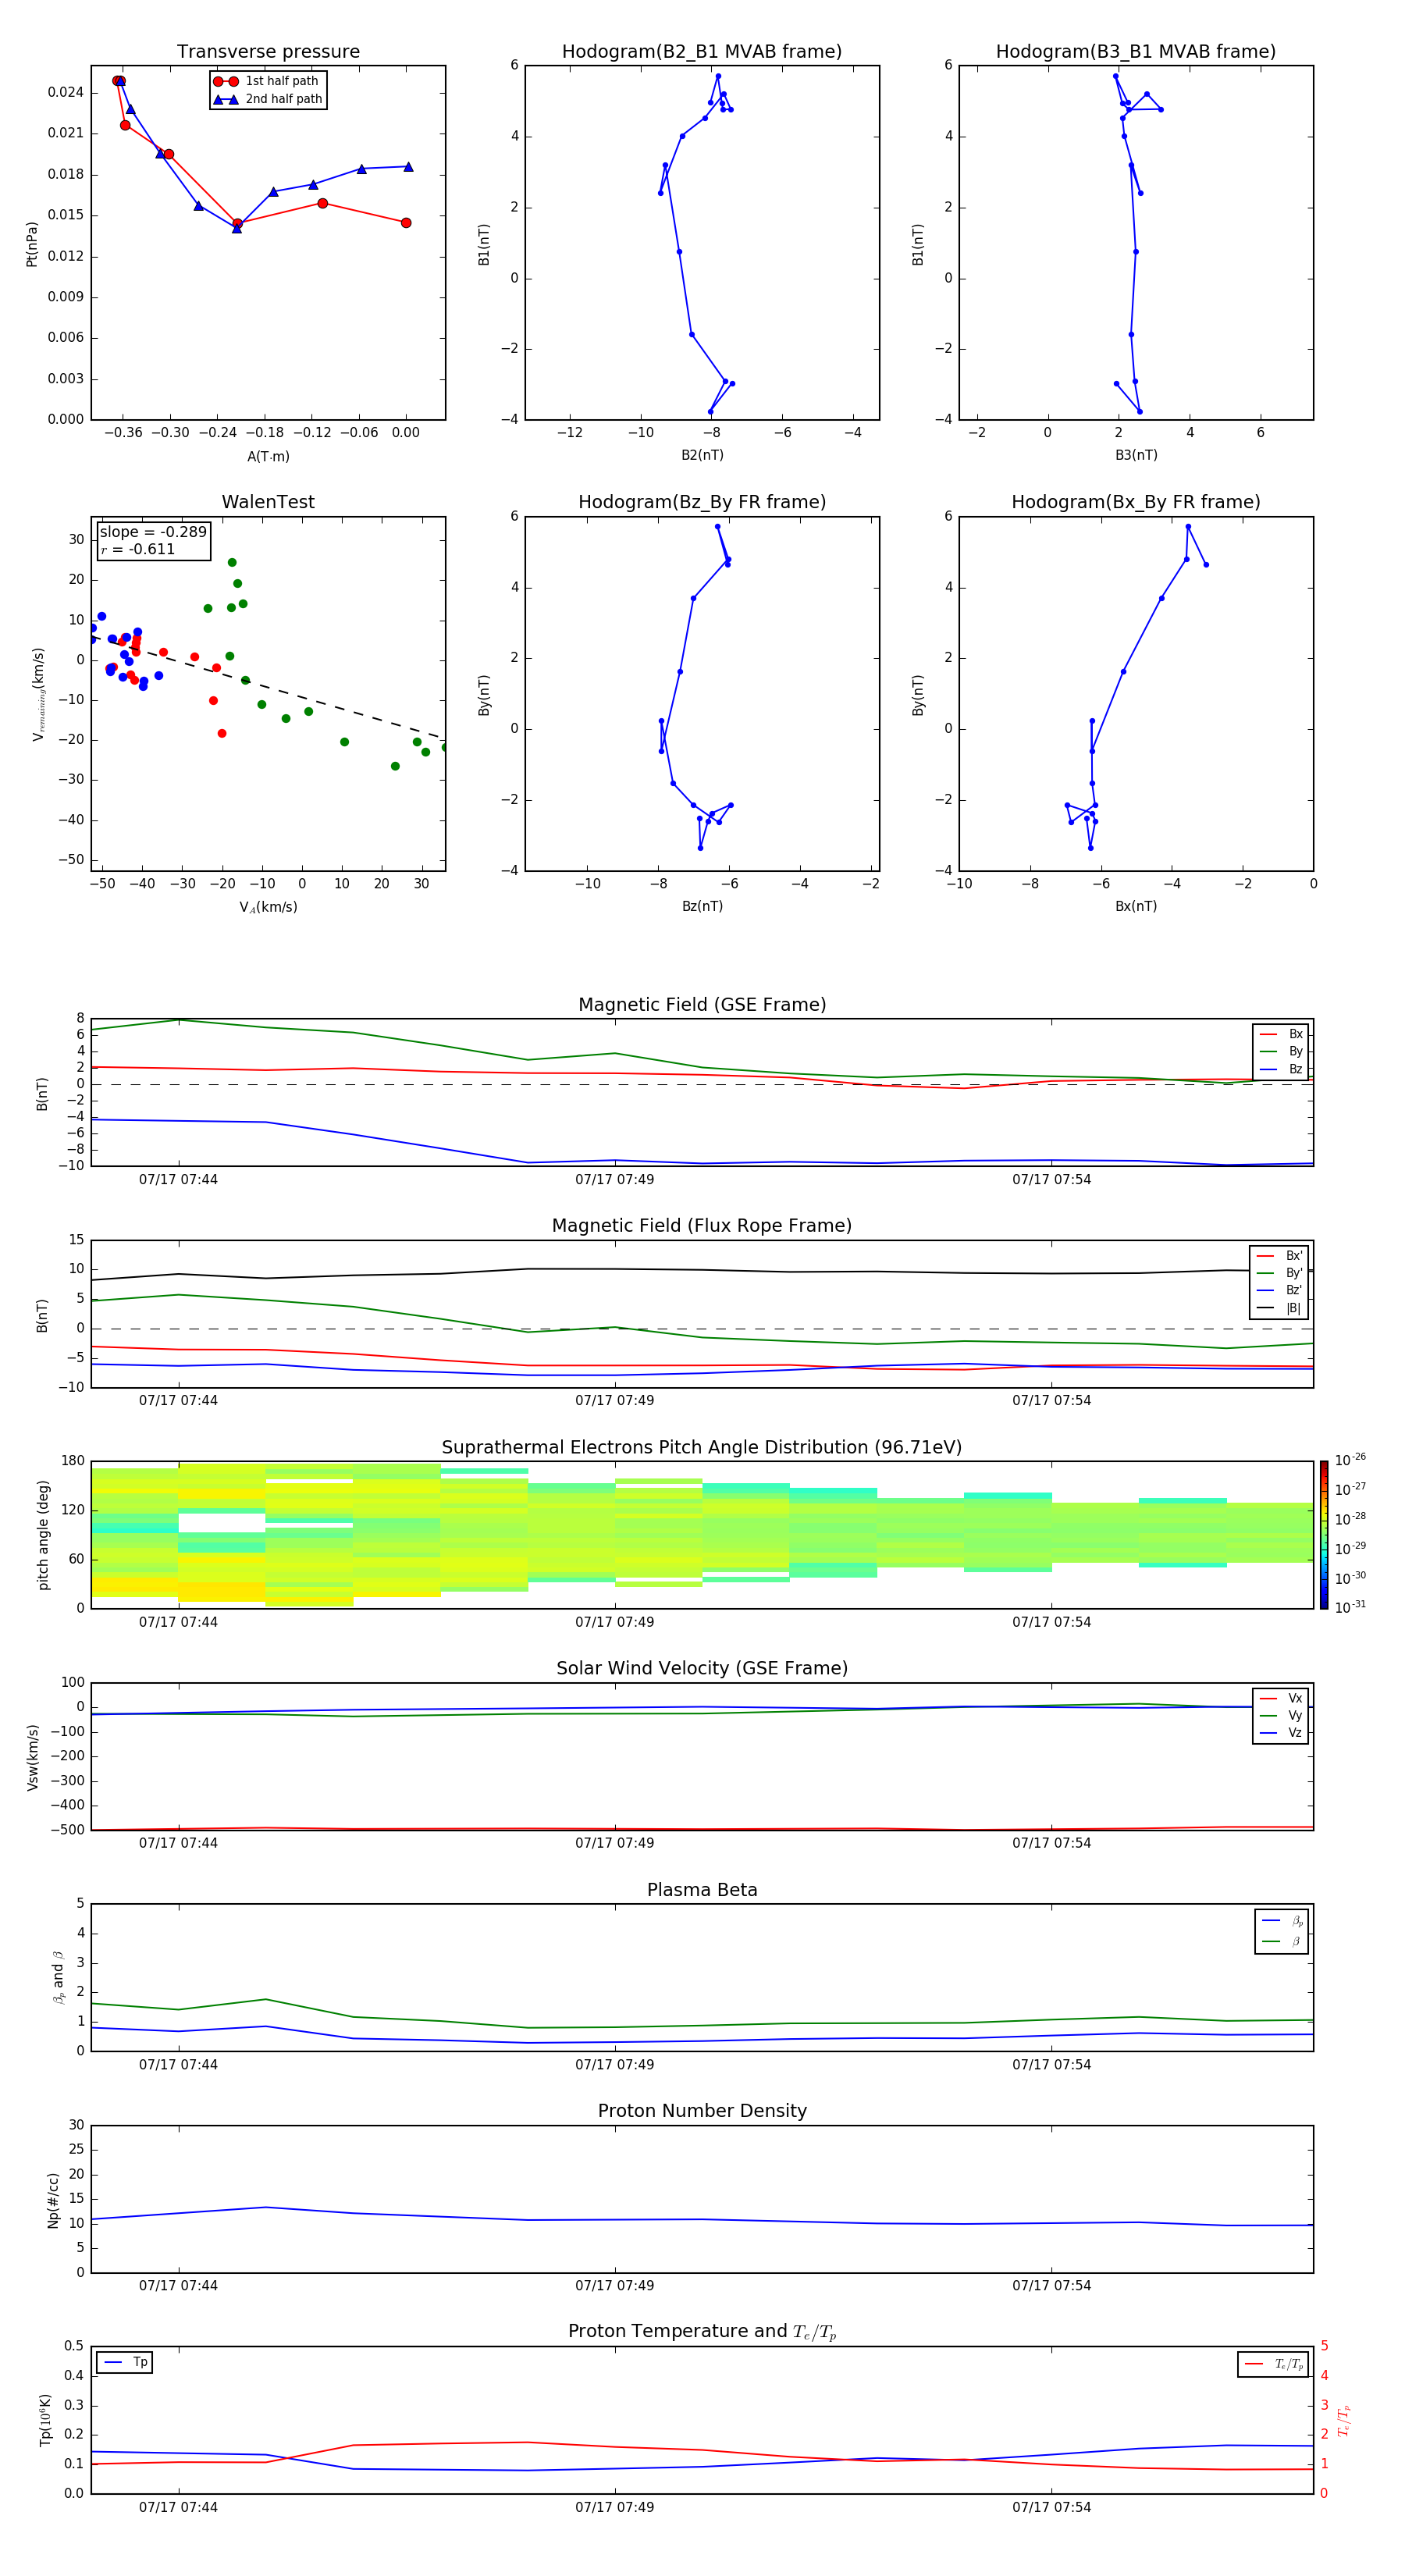Click '07/17 07:54' tick under proton temperature plot
Viewport: 1405px width, 2576px height.
pyautogui.click(x=1051, y=2507)
